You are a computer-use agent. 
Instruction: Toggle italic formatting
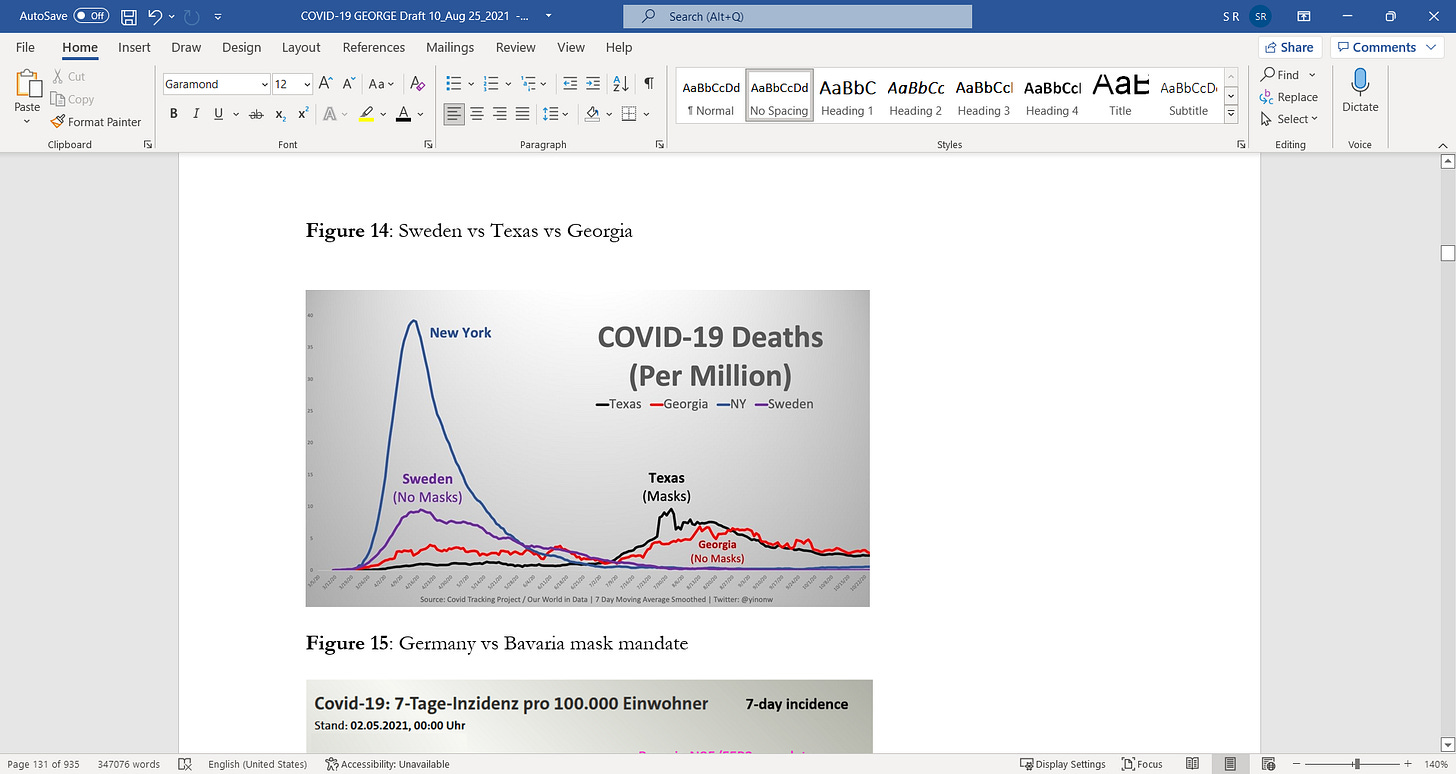coord(196,114)
